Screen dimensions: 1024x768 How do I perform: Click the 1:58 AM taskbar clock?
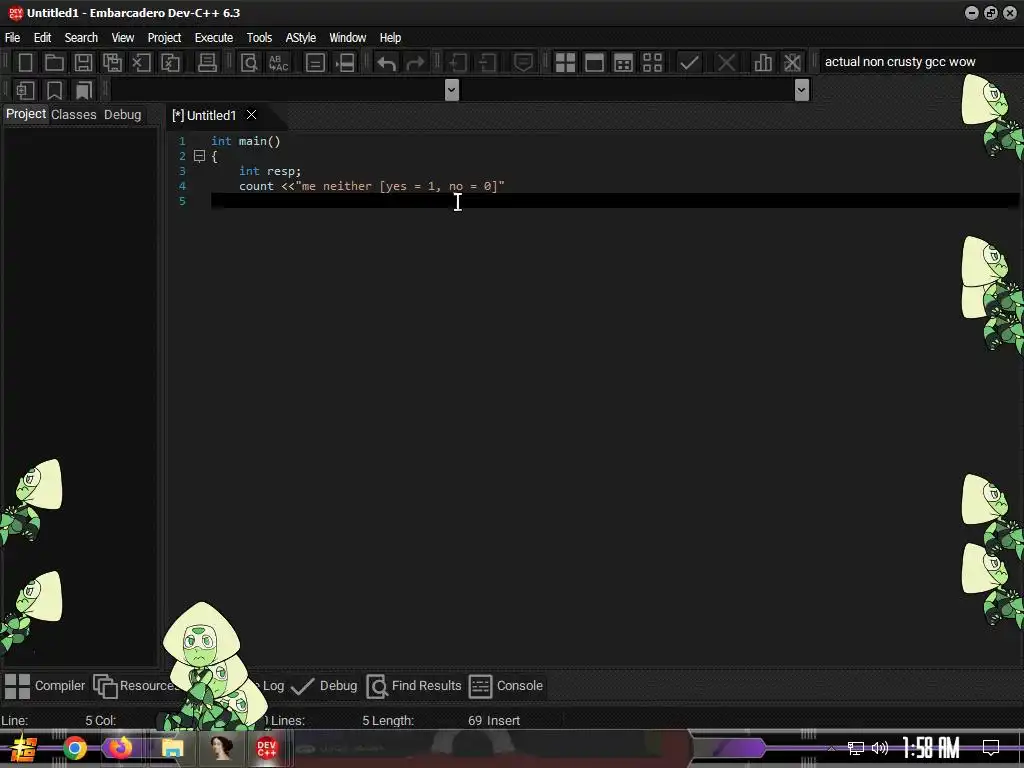[x=931, y=748]
